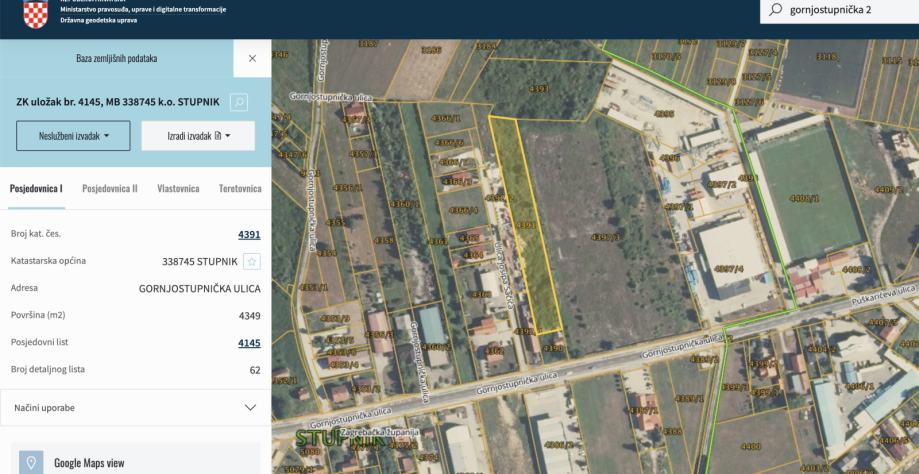The width and height of the screenshot is (919, 474).
Task: Click the Croatian coat of arms logo
Action: click(35, 13)
